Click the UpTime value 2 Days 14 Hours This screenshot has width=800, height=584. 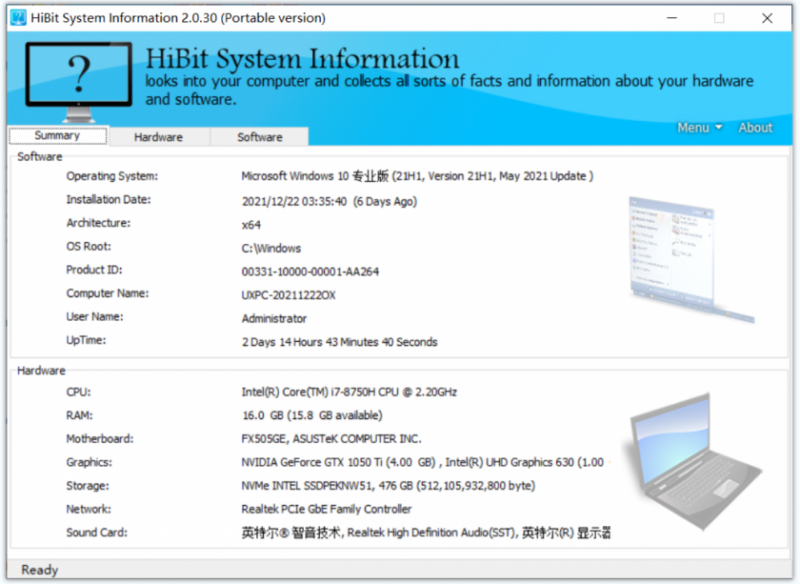pos(339,342)
